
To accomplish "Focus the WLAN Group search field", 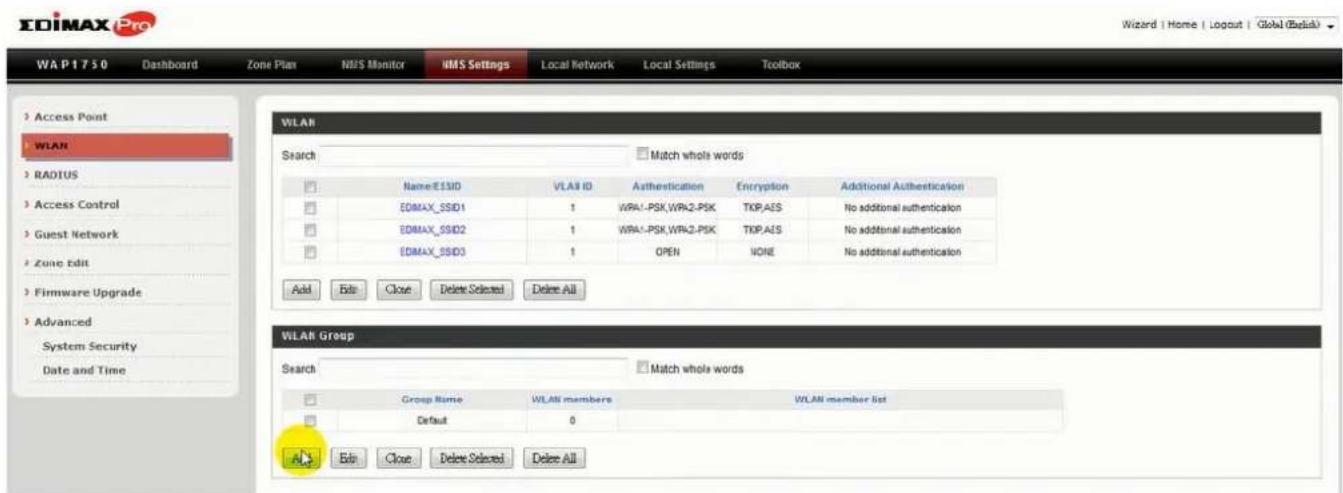I will 472,369.
